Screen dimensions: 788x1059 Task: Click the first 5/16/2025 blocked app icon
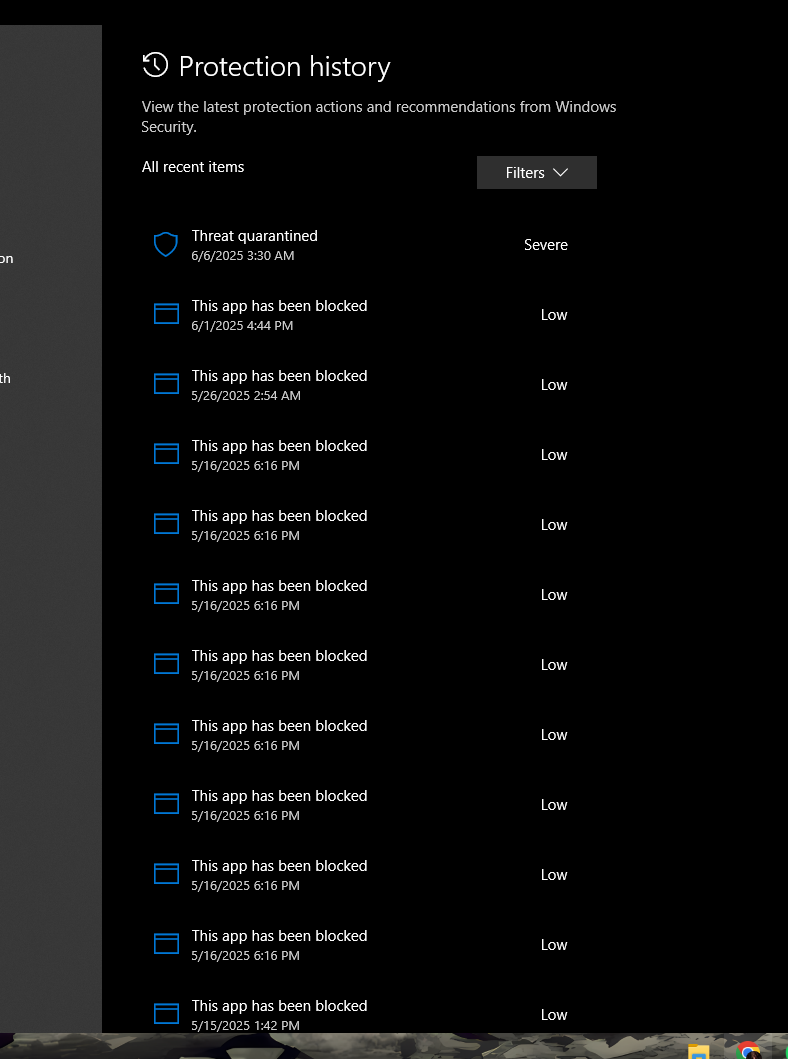point(166,454)
